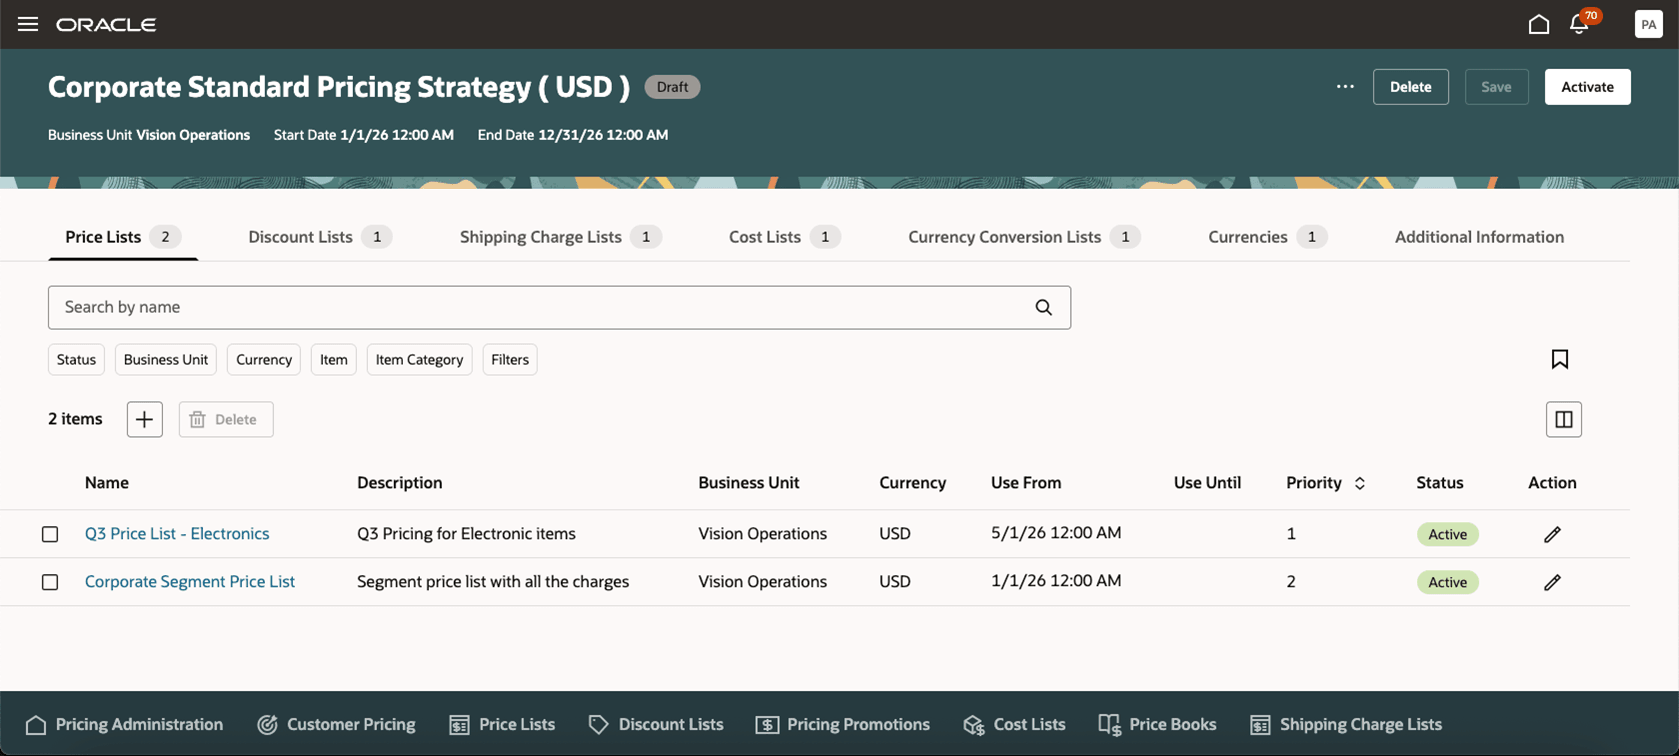Click the Use From column header
This screenshot has height=756, width=1679.
[x=1026, y=483]
